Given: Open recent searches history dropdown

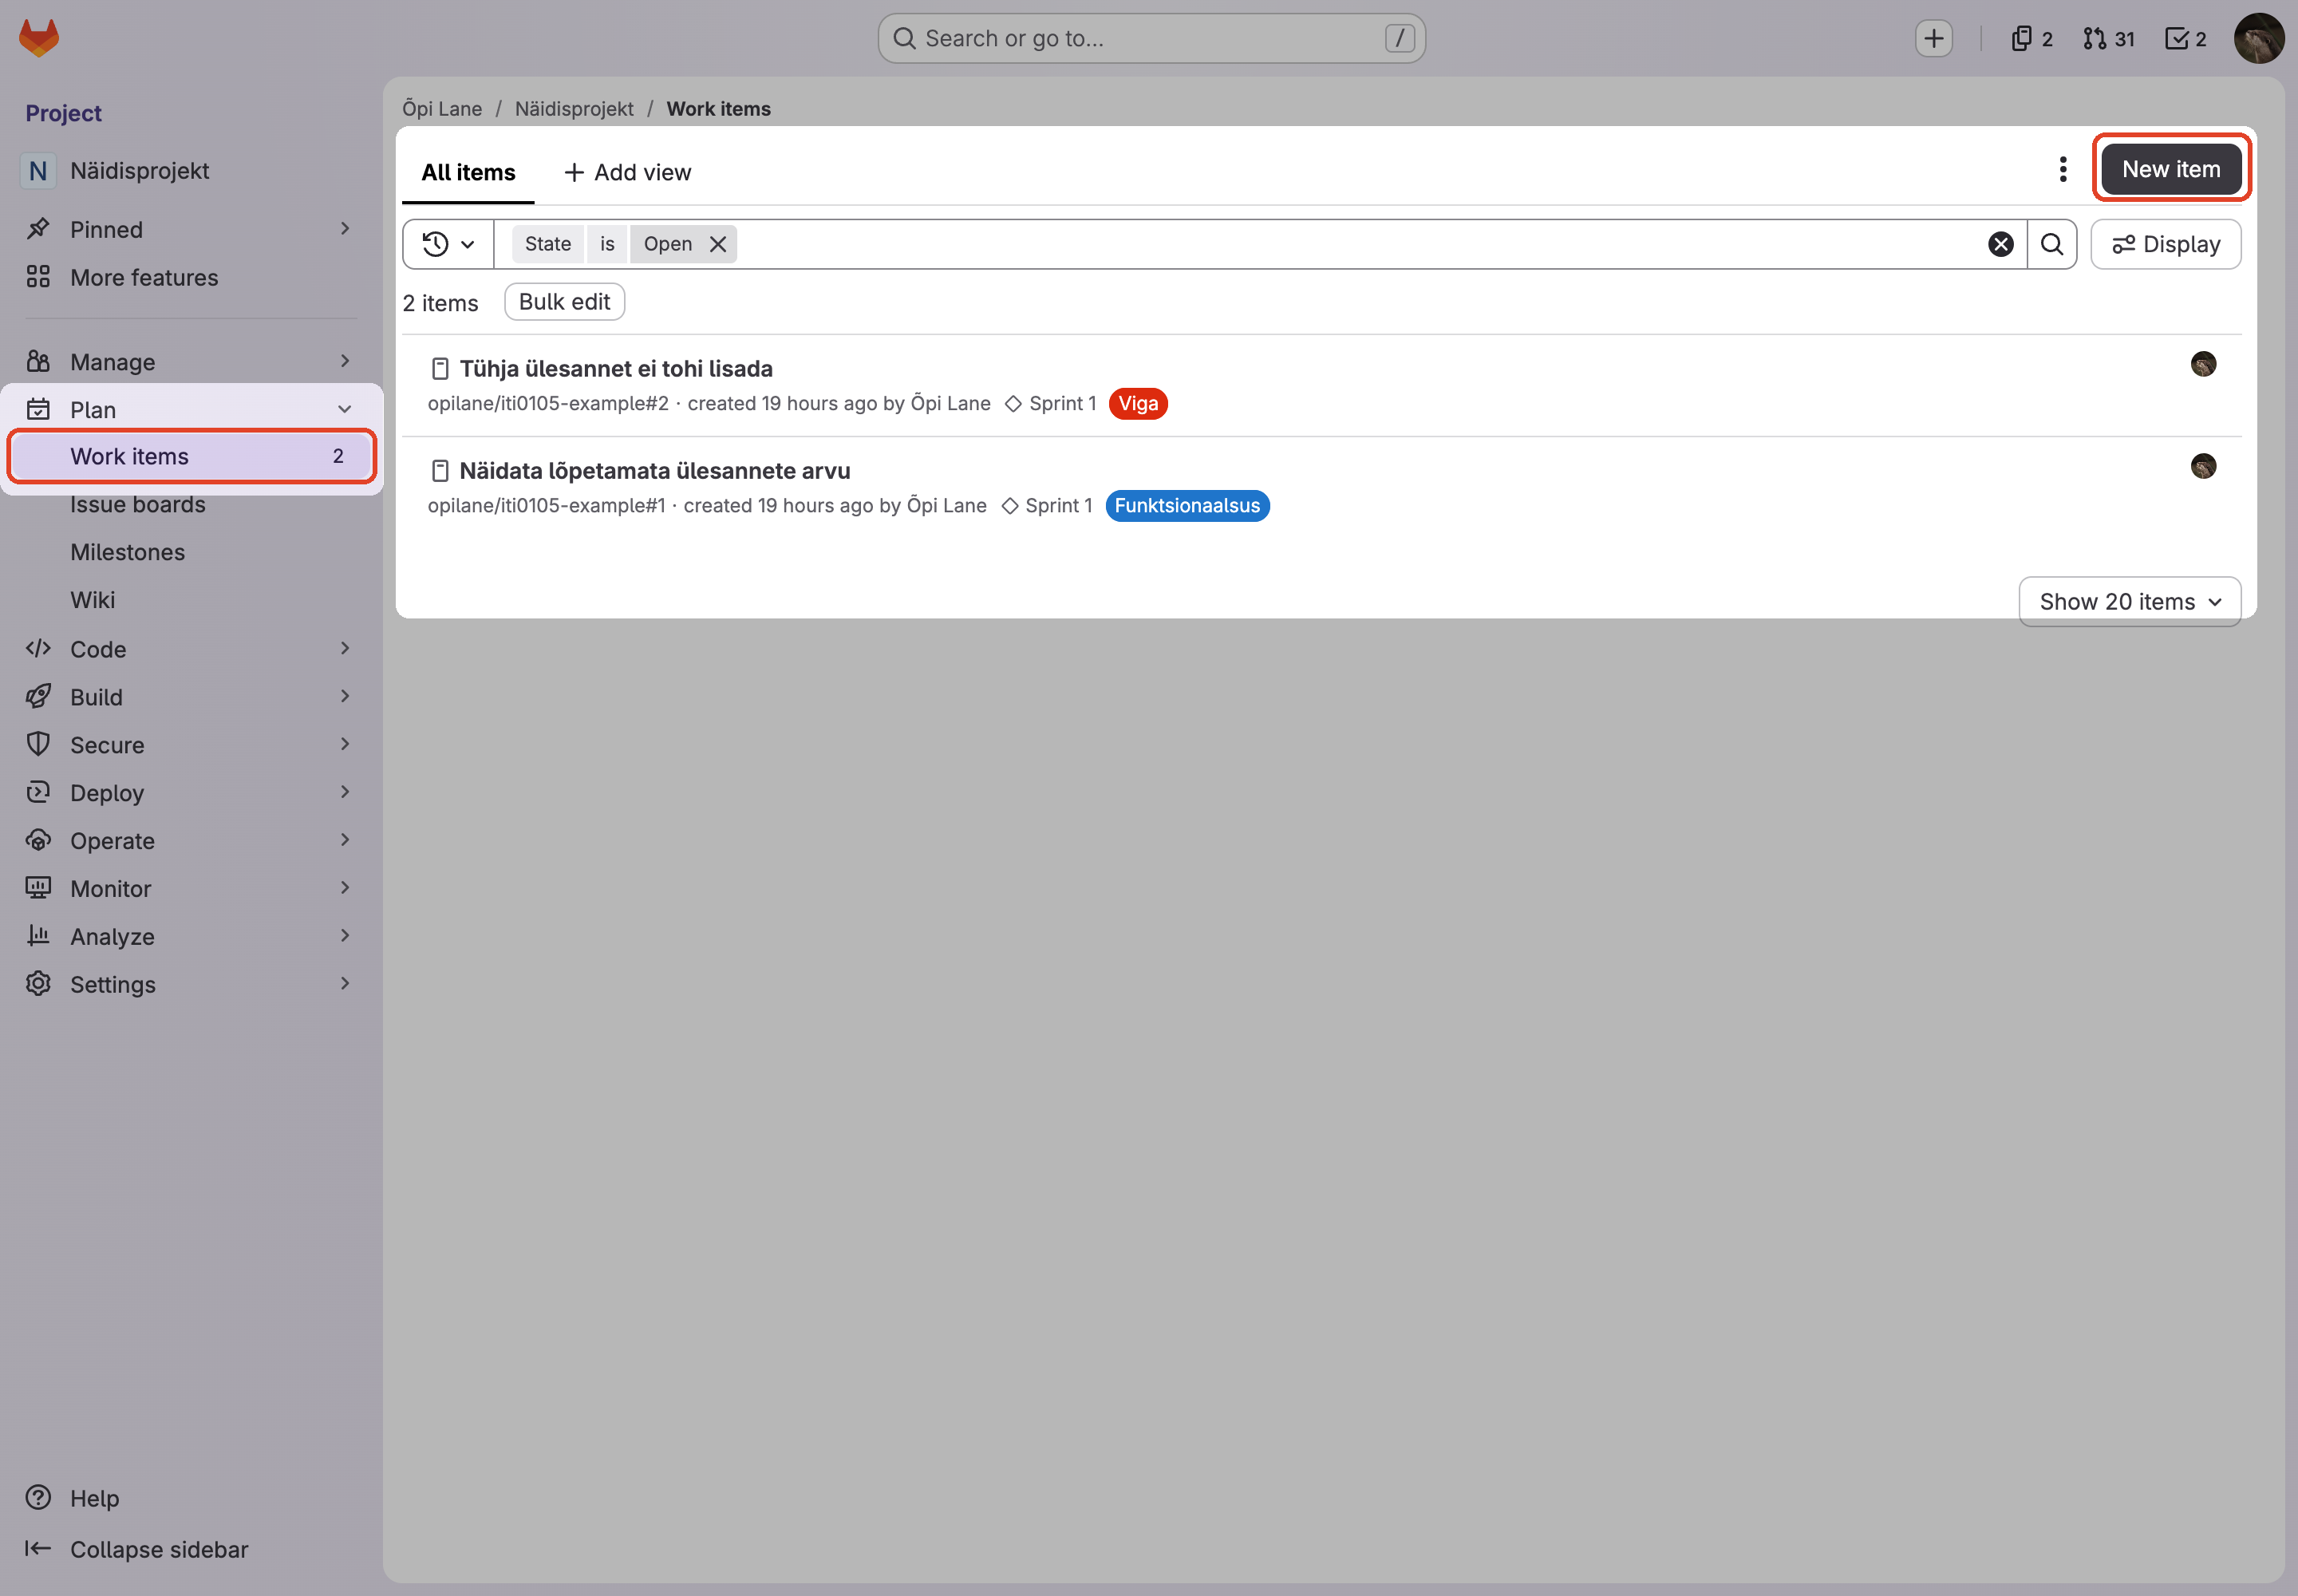Looking at the screenshot, I should tap(448, 244).
